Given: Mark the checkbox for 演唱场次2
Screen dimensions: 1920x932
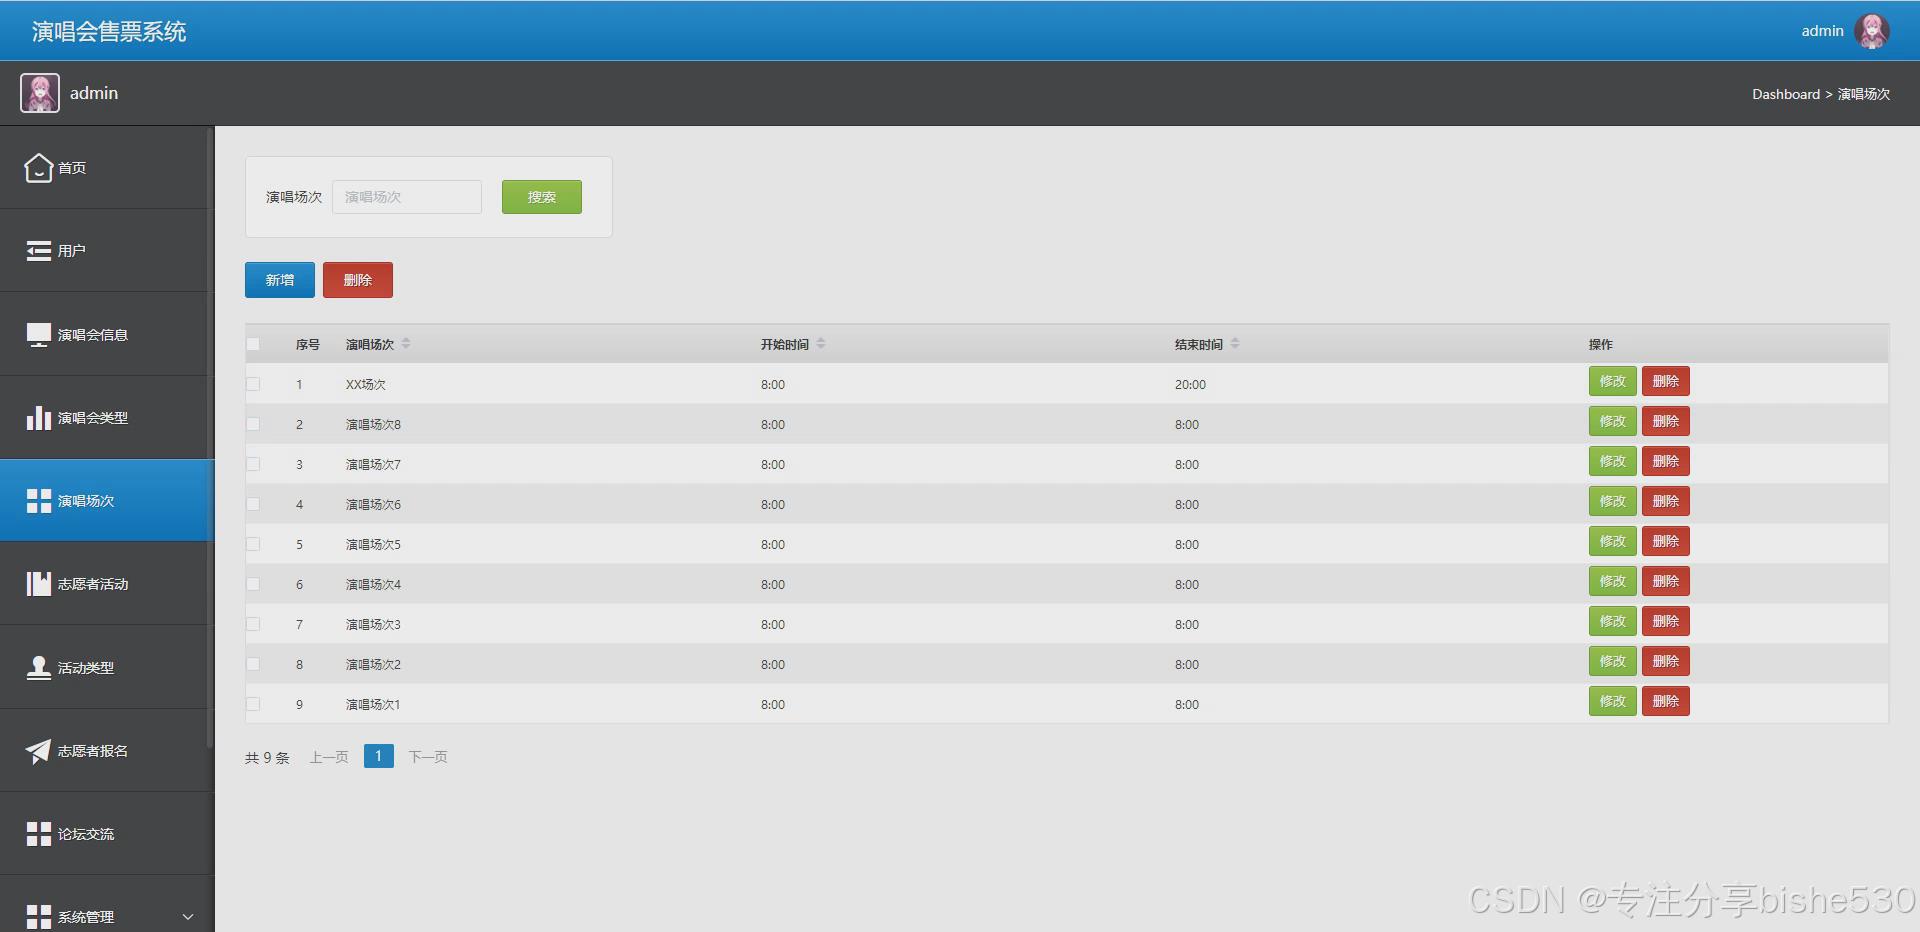Looking at the screenshot, I should pyautogui.click(x=253, y=664).
